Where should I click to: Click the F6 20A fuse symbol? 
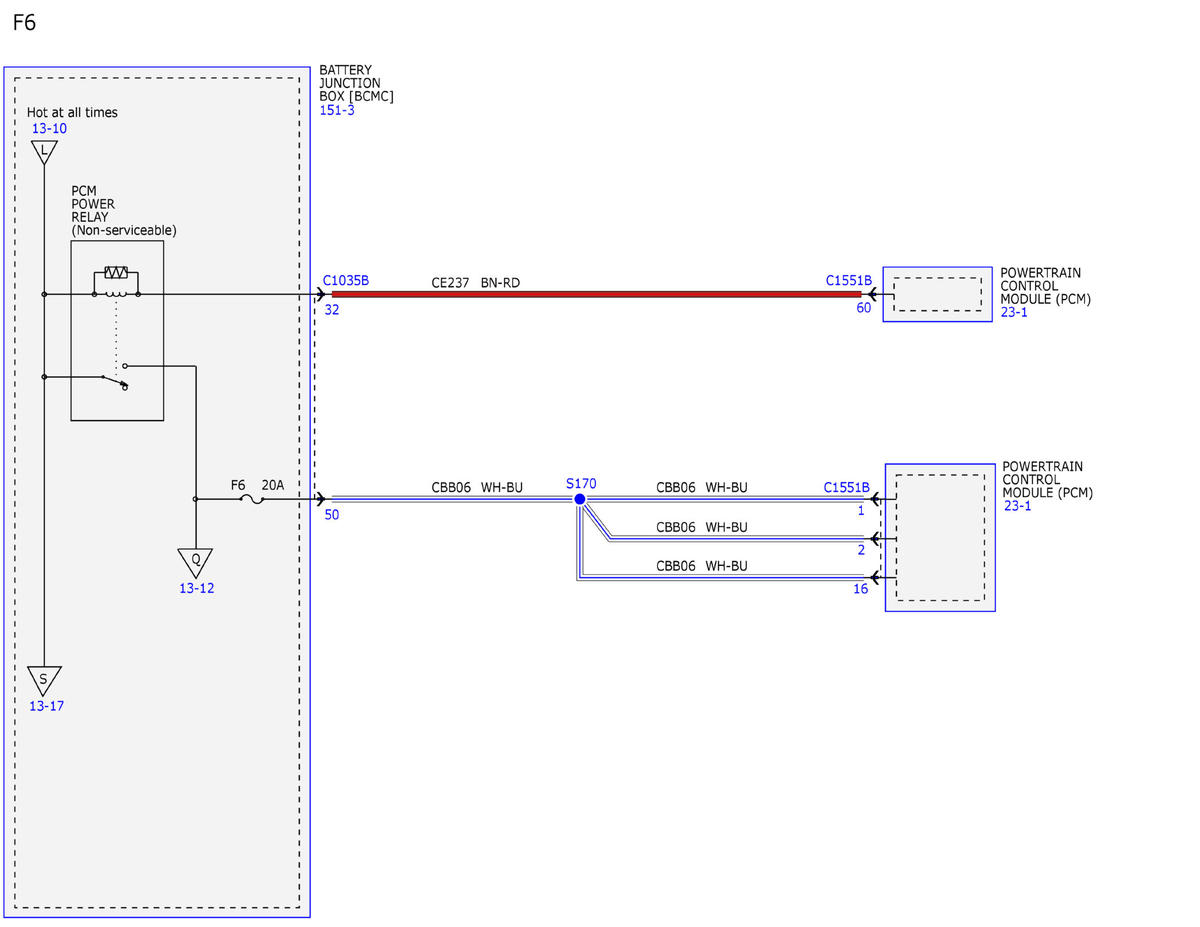(254, 498)
